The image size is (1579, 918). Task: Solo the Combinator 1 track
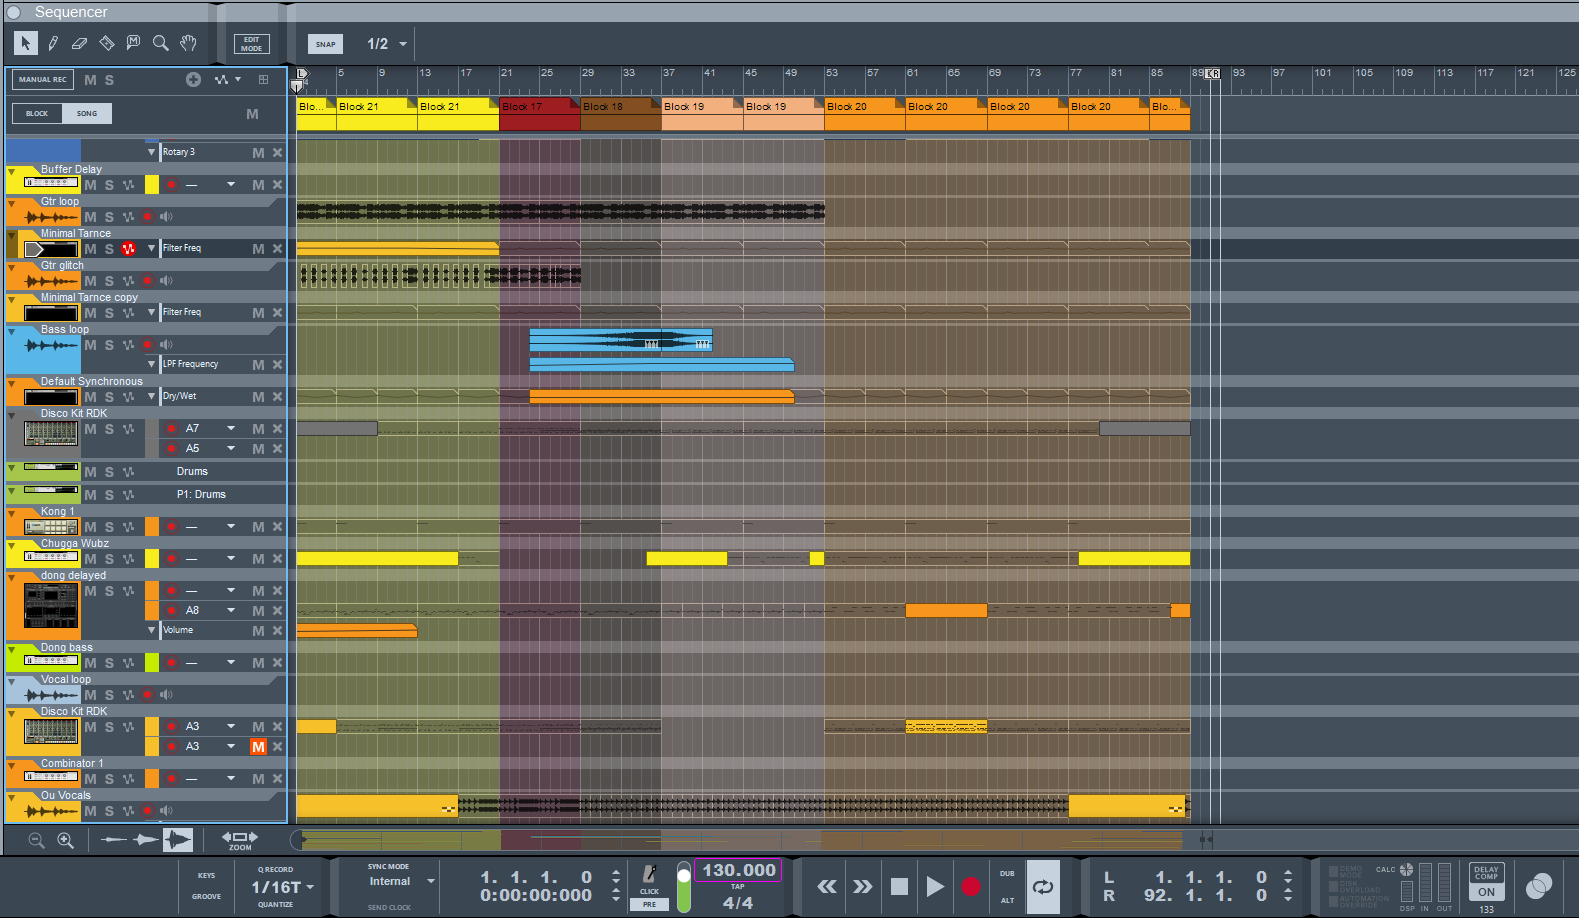109,779
